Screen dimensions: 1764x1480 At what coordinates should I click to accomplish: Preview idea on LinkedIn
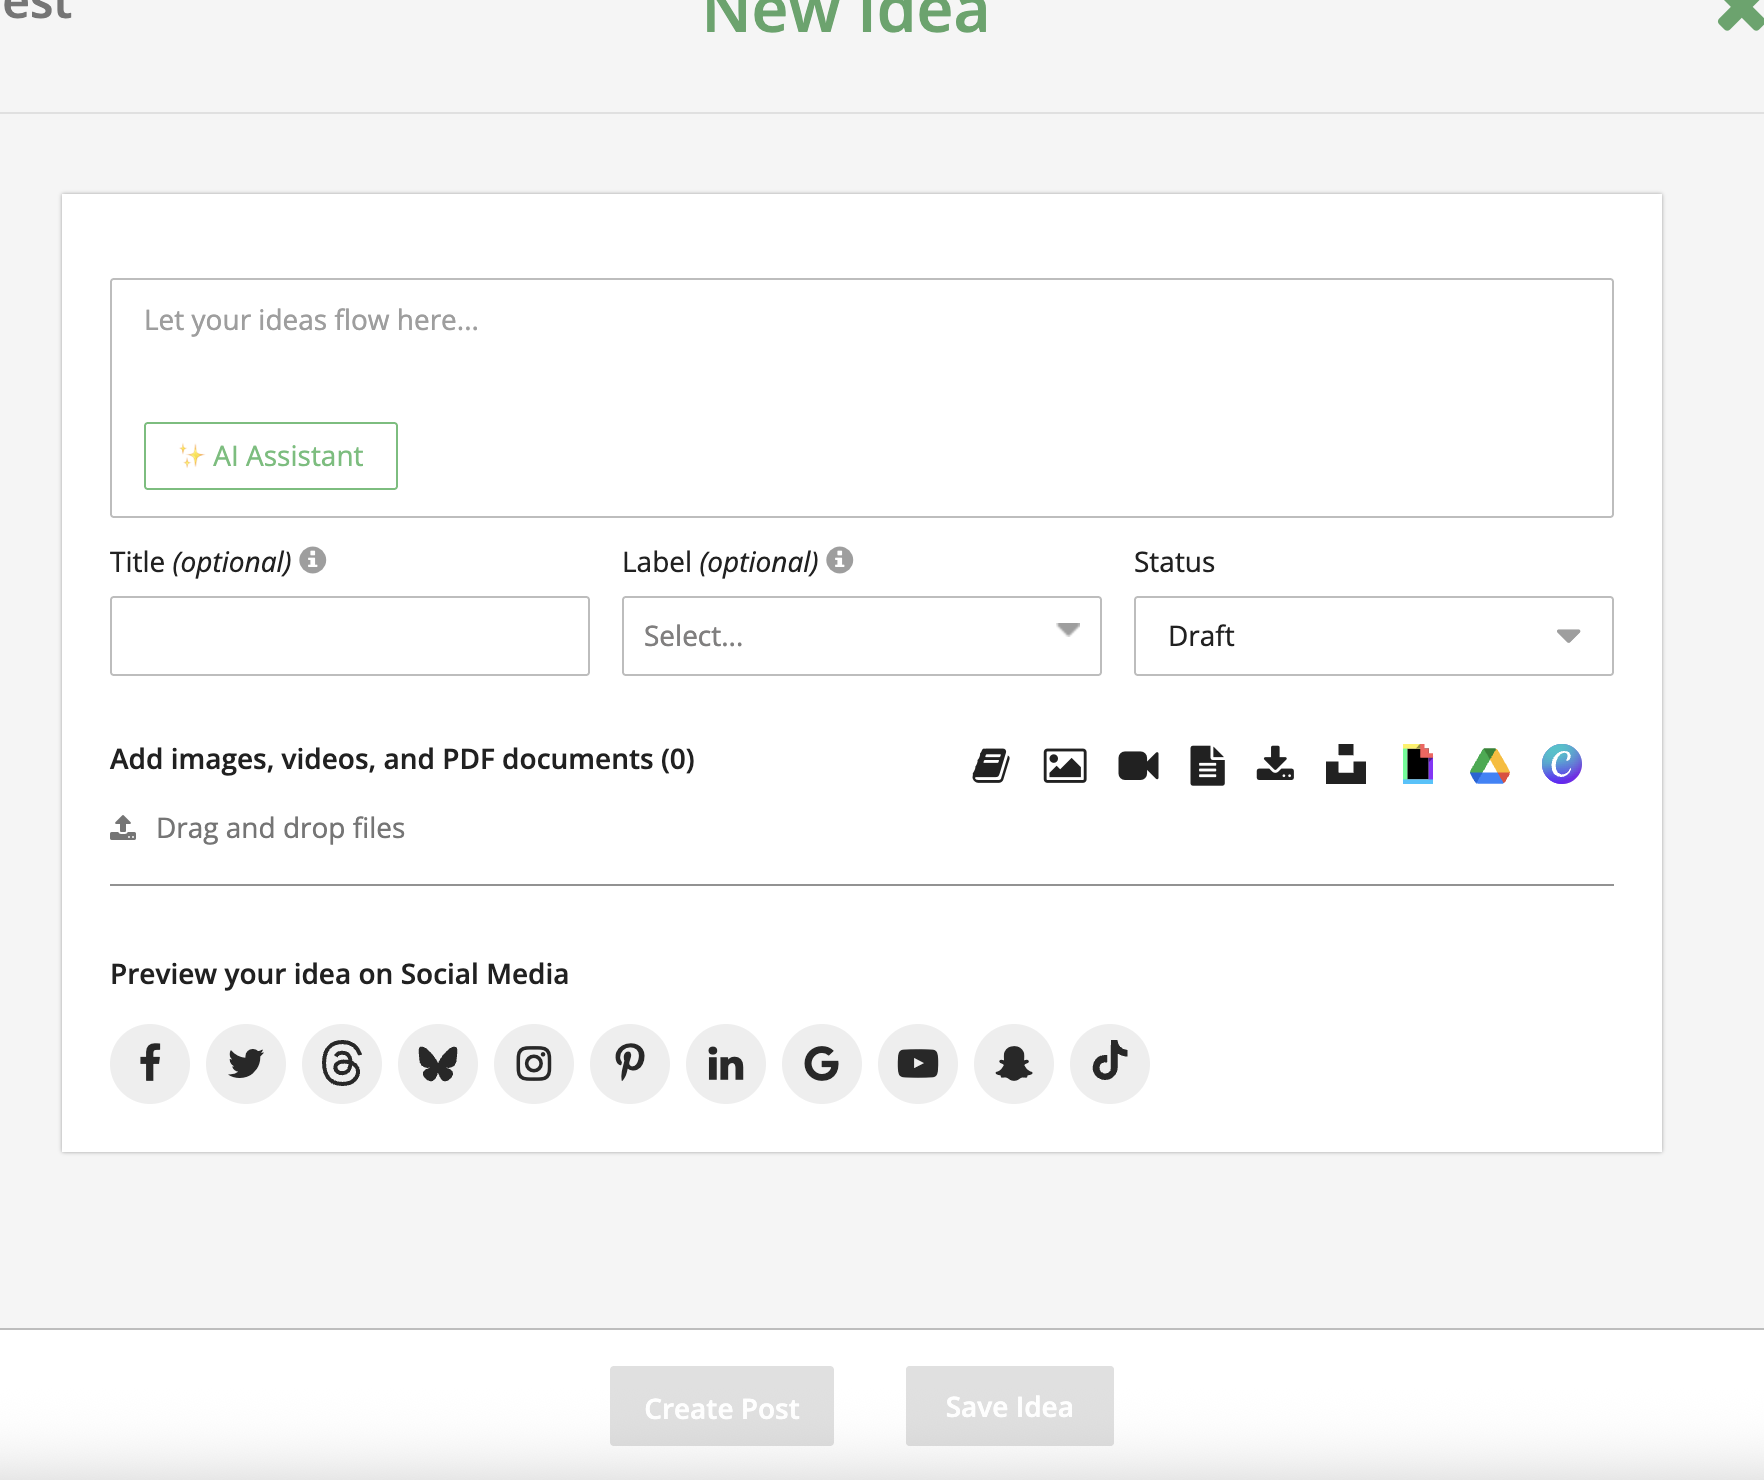pos(726,1064)
